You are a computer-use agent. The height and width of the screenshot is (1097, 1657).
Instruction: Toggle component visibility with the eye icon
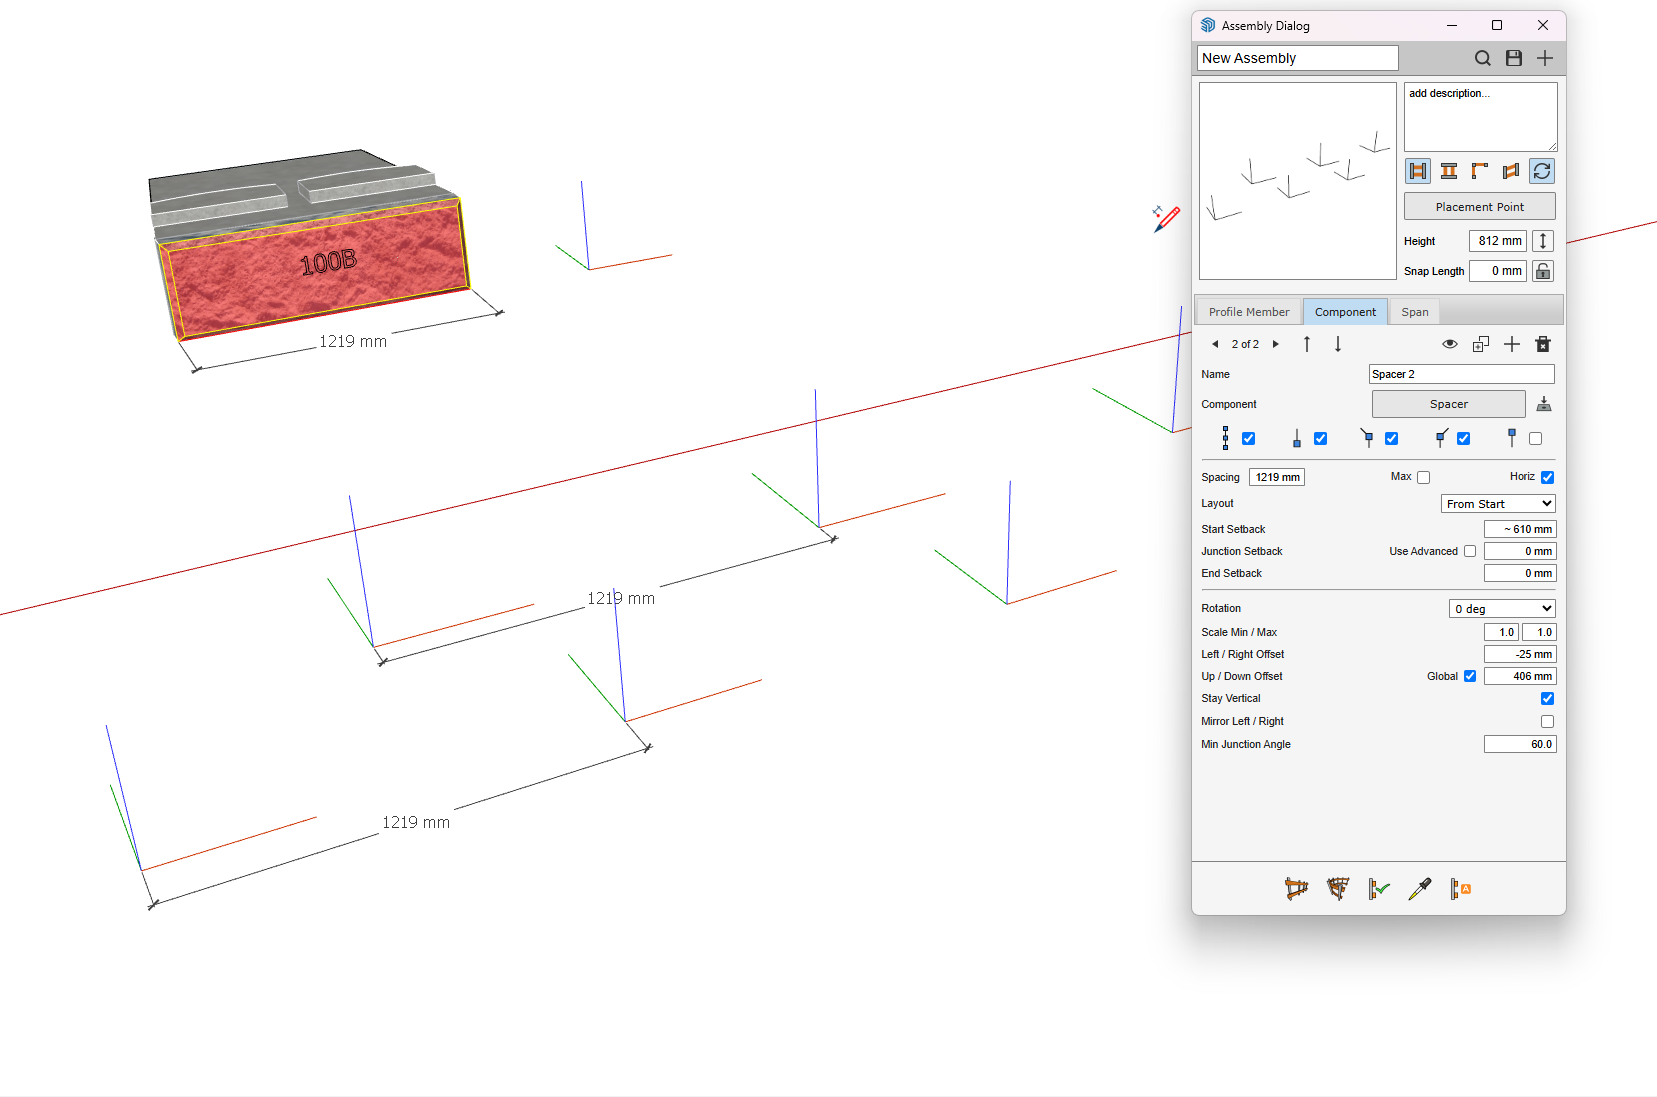tap(1449, 344)
